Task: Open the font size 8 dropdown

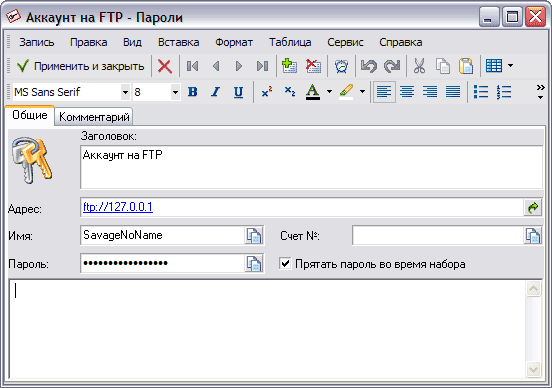Action: point(175,93)
